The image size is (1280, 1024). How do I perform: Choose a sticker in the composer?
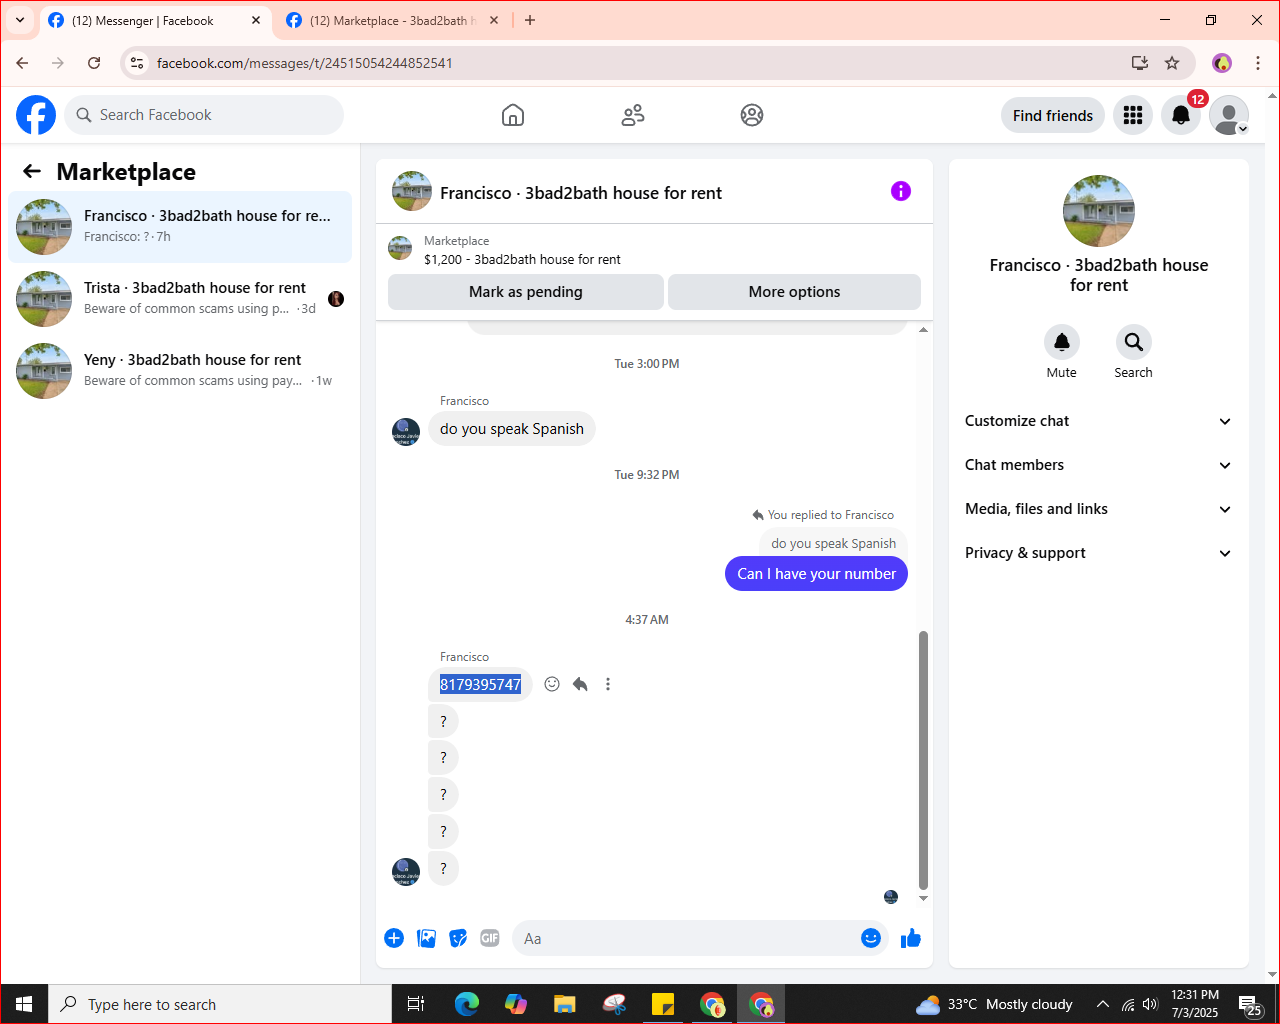click(x=458, y=938)
